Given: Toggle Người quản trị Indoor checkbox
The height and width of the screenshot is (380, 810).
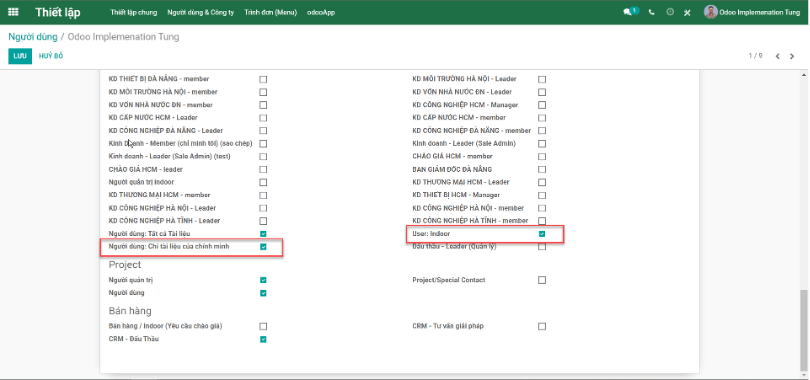Looking at the screenshot, I should tap(263, 182).
